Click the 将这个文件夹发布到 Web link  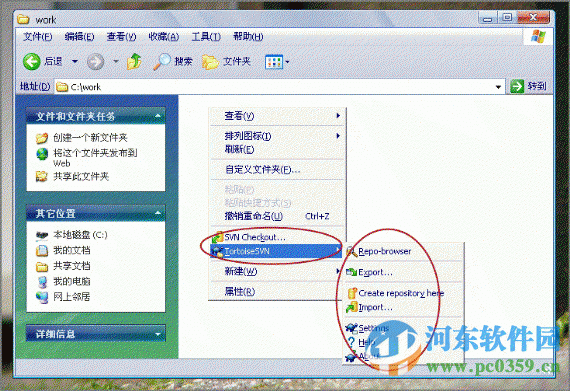(x=95, y=158)
